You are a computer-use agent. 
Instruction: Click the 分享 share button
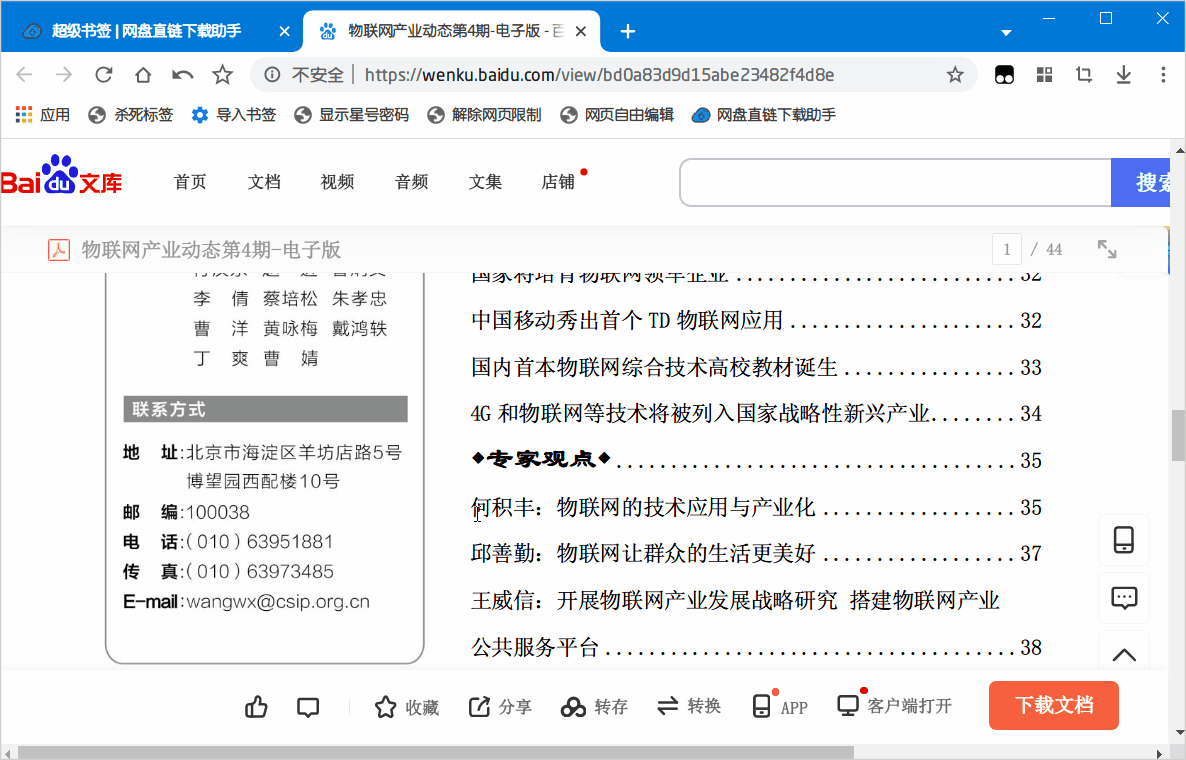coord(500,706)
